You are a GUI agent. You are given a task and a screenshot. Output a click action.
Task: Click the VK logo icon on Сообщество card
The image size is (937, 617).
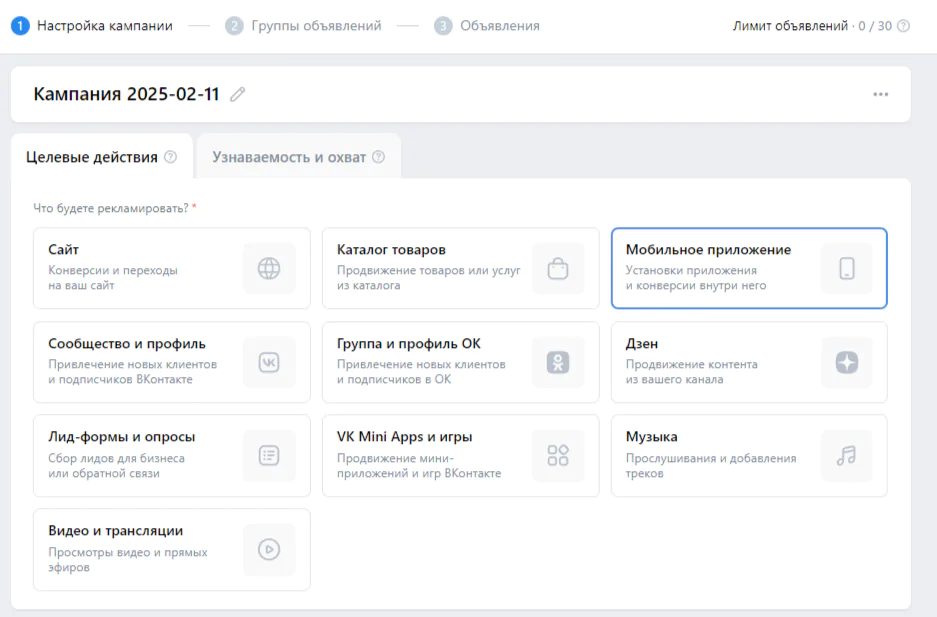(x=269, y=362)
